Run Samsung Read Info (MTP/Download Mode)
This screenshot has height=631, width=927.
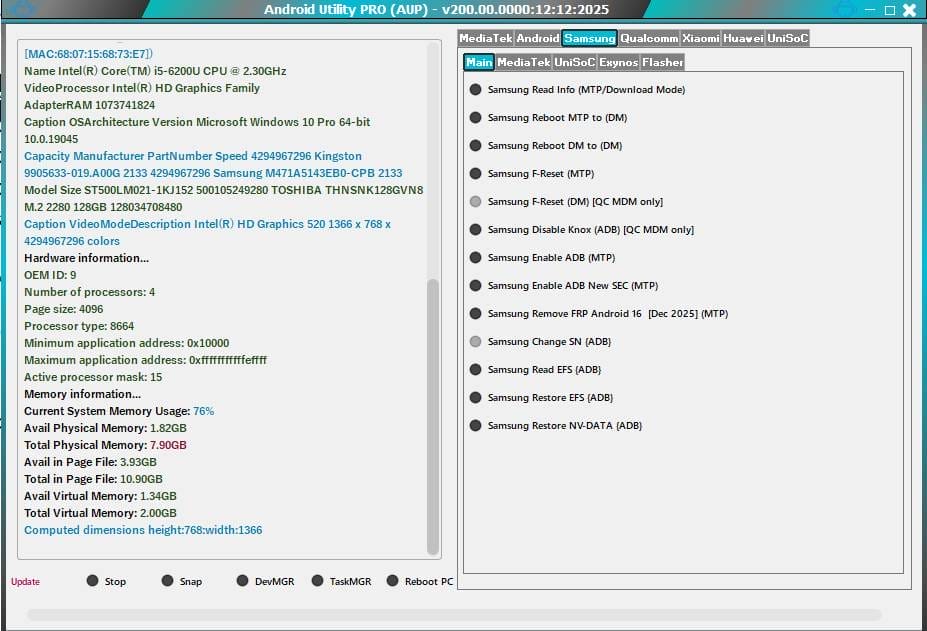pos(475,89)
